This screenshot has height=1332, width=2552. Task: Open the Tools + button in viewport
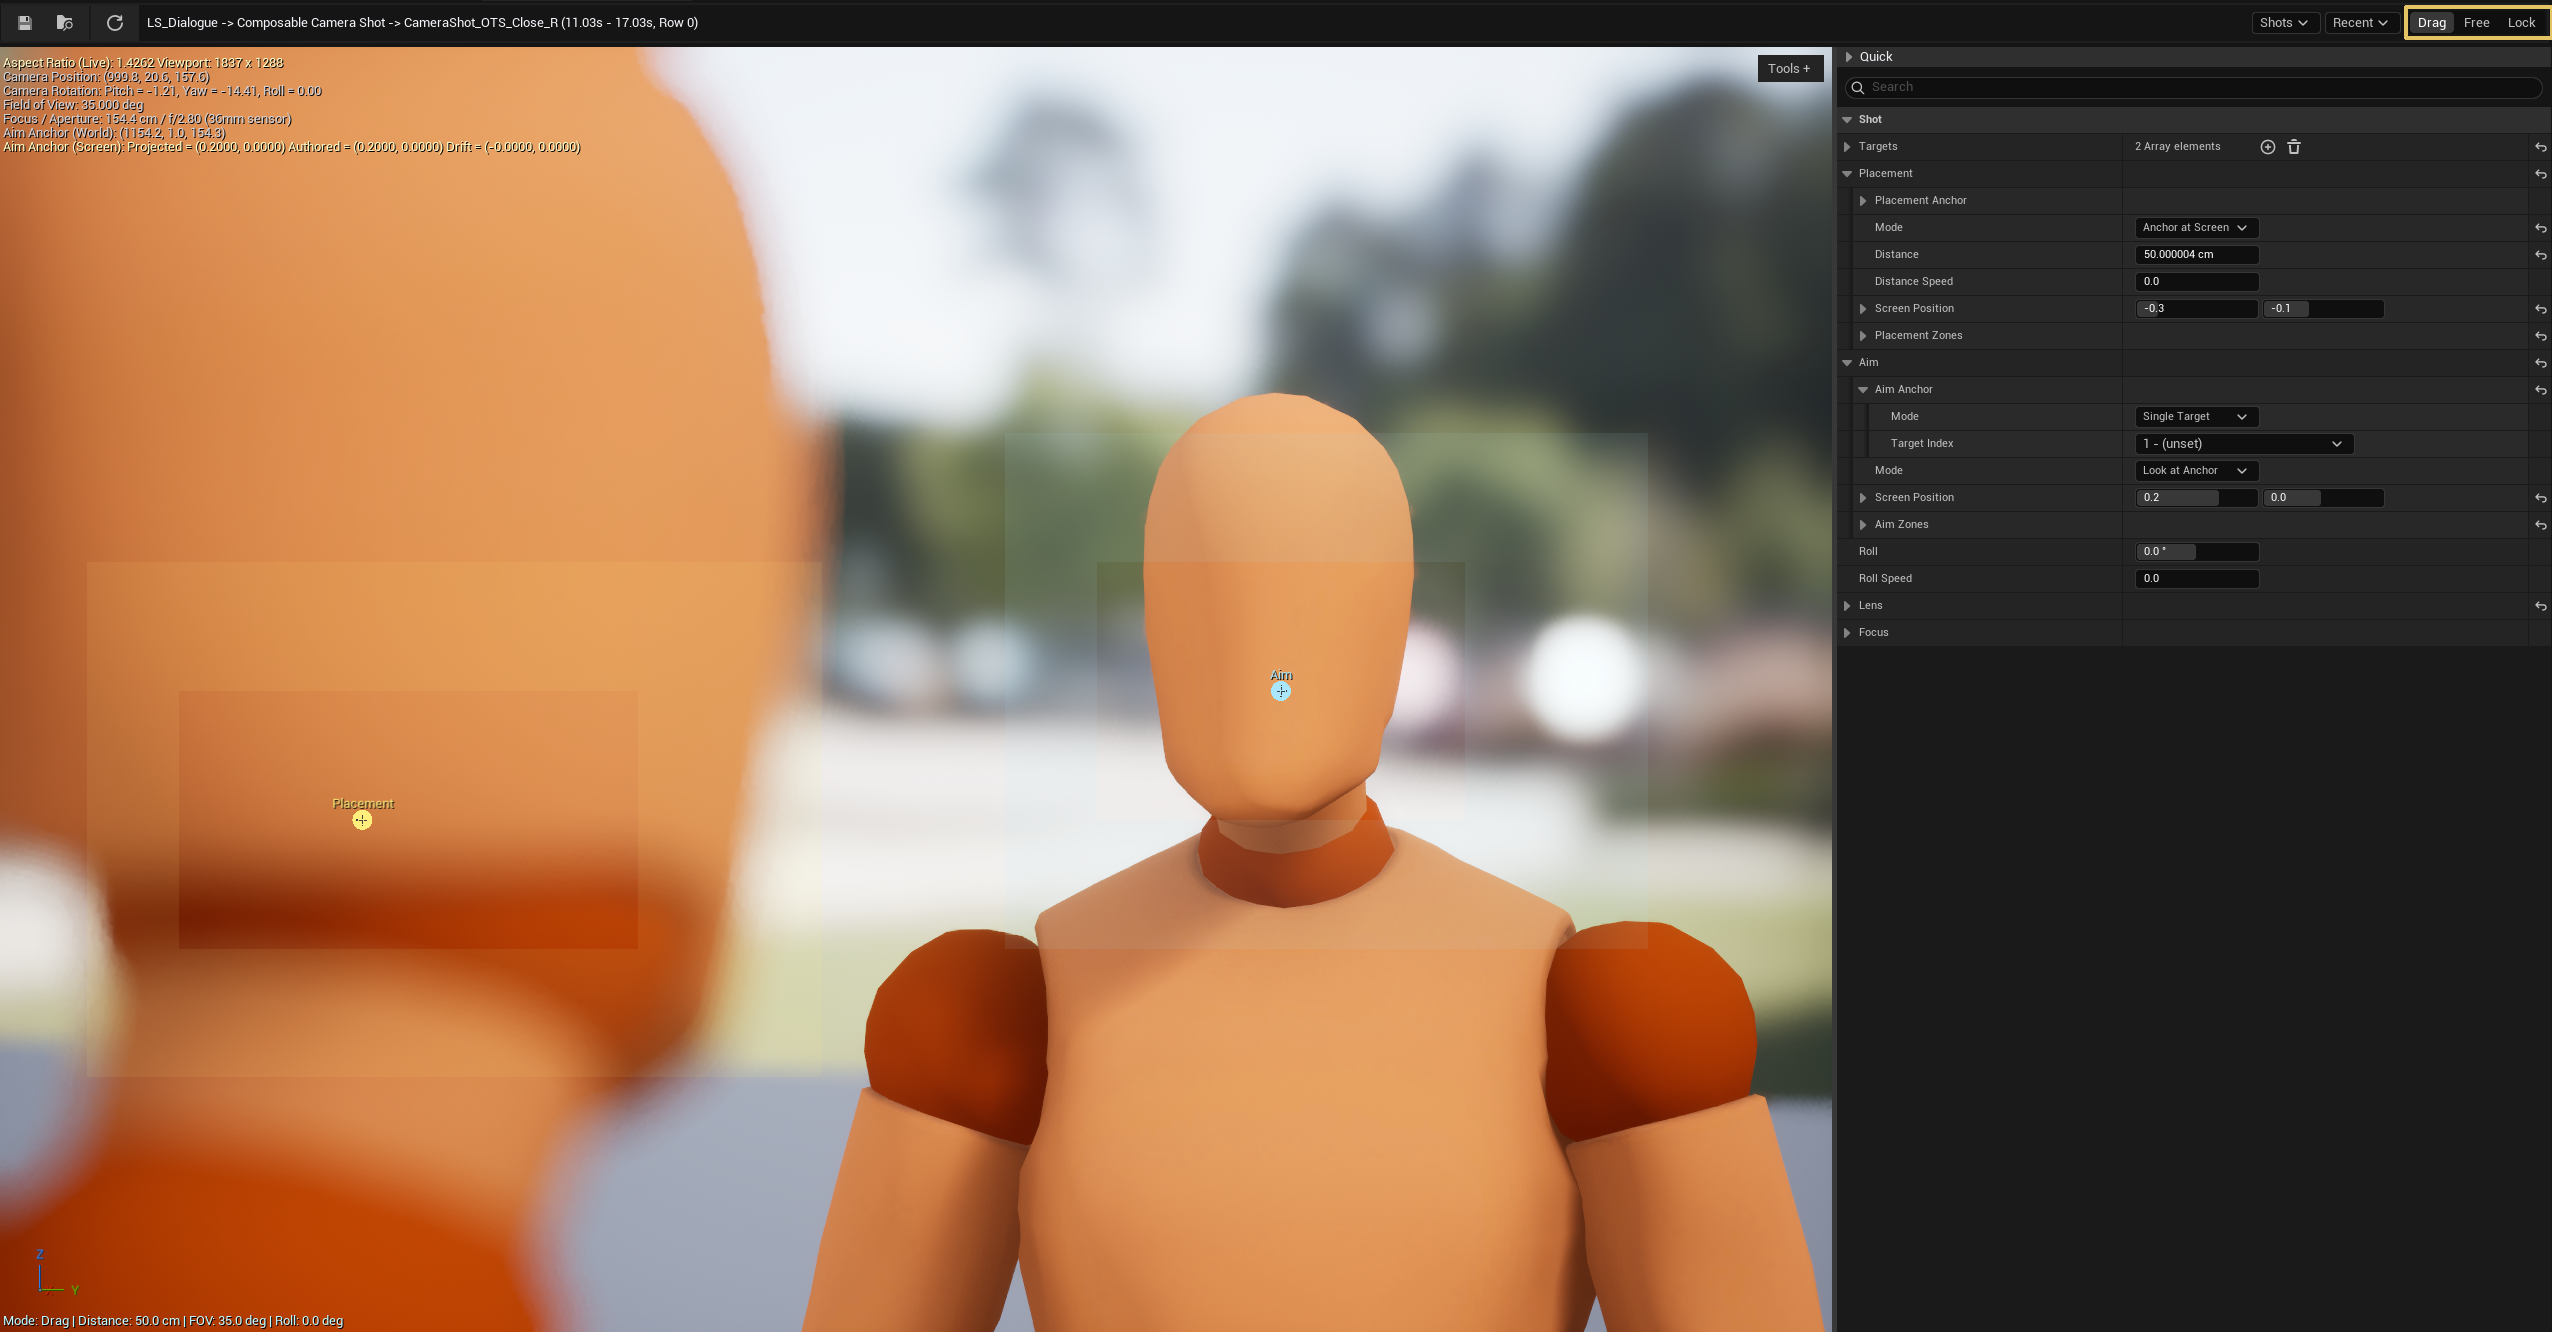coord(1790,68)
